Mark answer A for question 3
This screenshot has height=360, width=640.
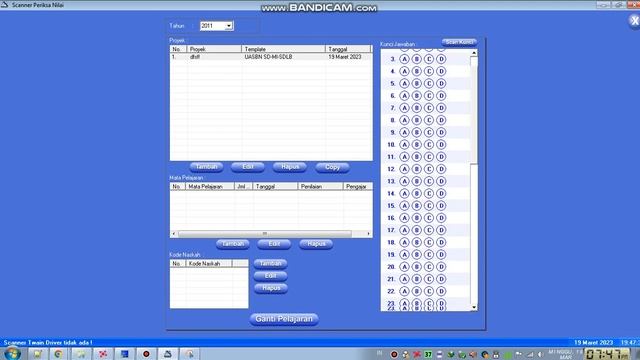[404, 59]
